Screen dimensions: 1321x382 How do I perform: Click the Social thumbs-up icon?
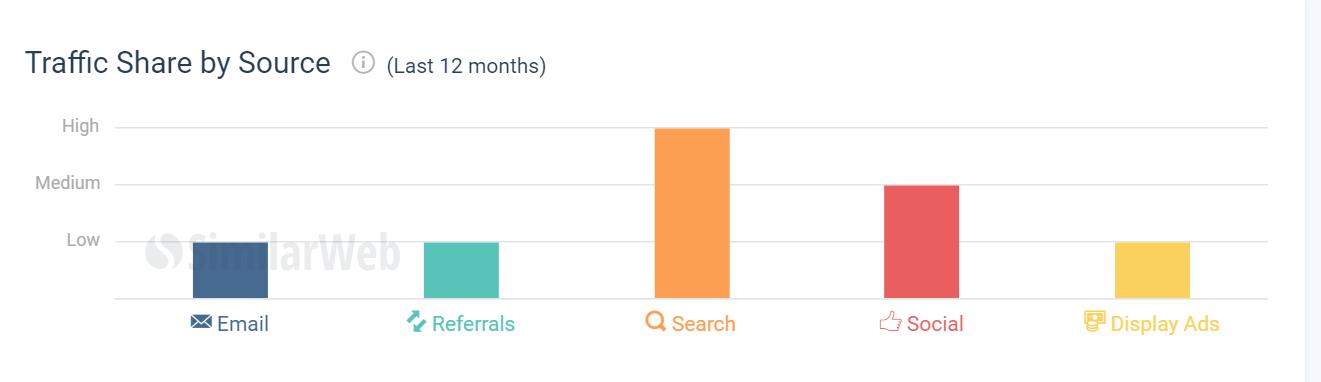tap(890, 322)
